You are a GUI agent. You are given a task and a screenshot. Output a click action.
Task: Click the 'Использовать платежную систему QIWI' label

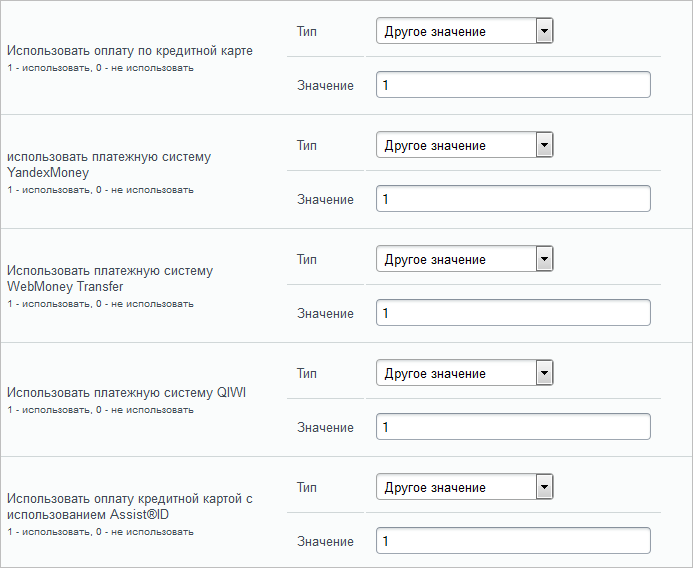click(126, 393)
